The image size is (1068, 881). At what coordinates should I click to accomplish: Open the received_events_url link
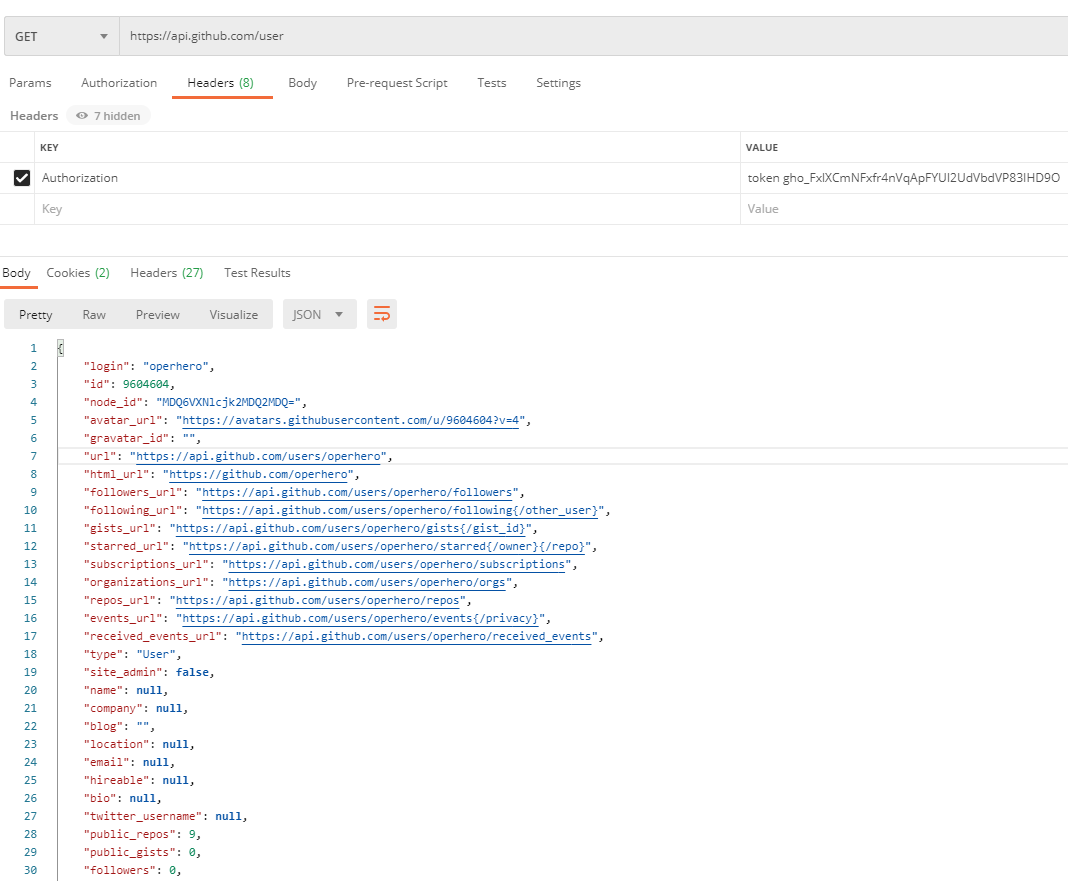coord(416,636)
